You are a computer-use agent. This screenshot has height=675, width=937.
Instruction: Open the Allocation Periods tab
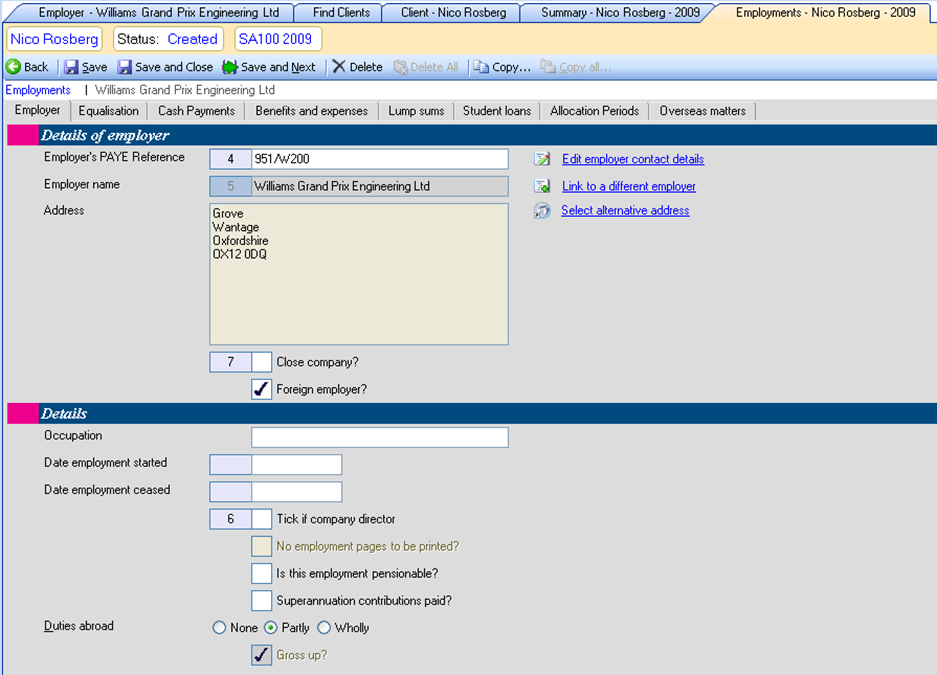pos(594,111)
